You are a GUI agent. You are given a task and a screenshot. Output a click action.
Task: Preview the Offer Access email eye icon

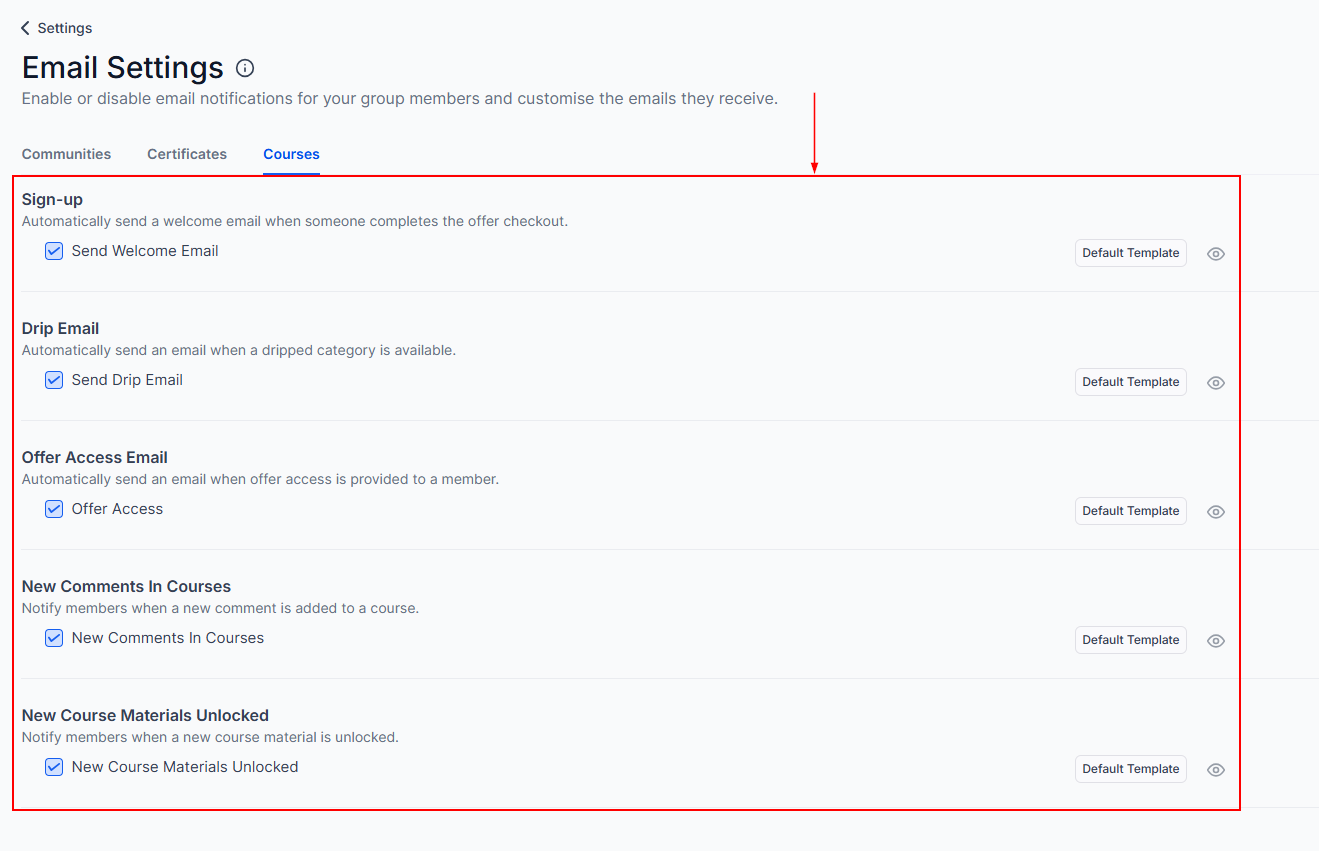coord(1216,512)
